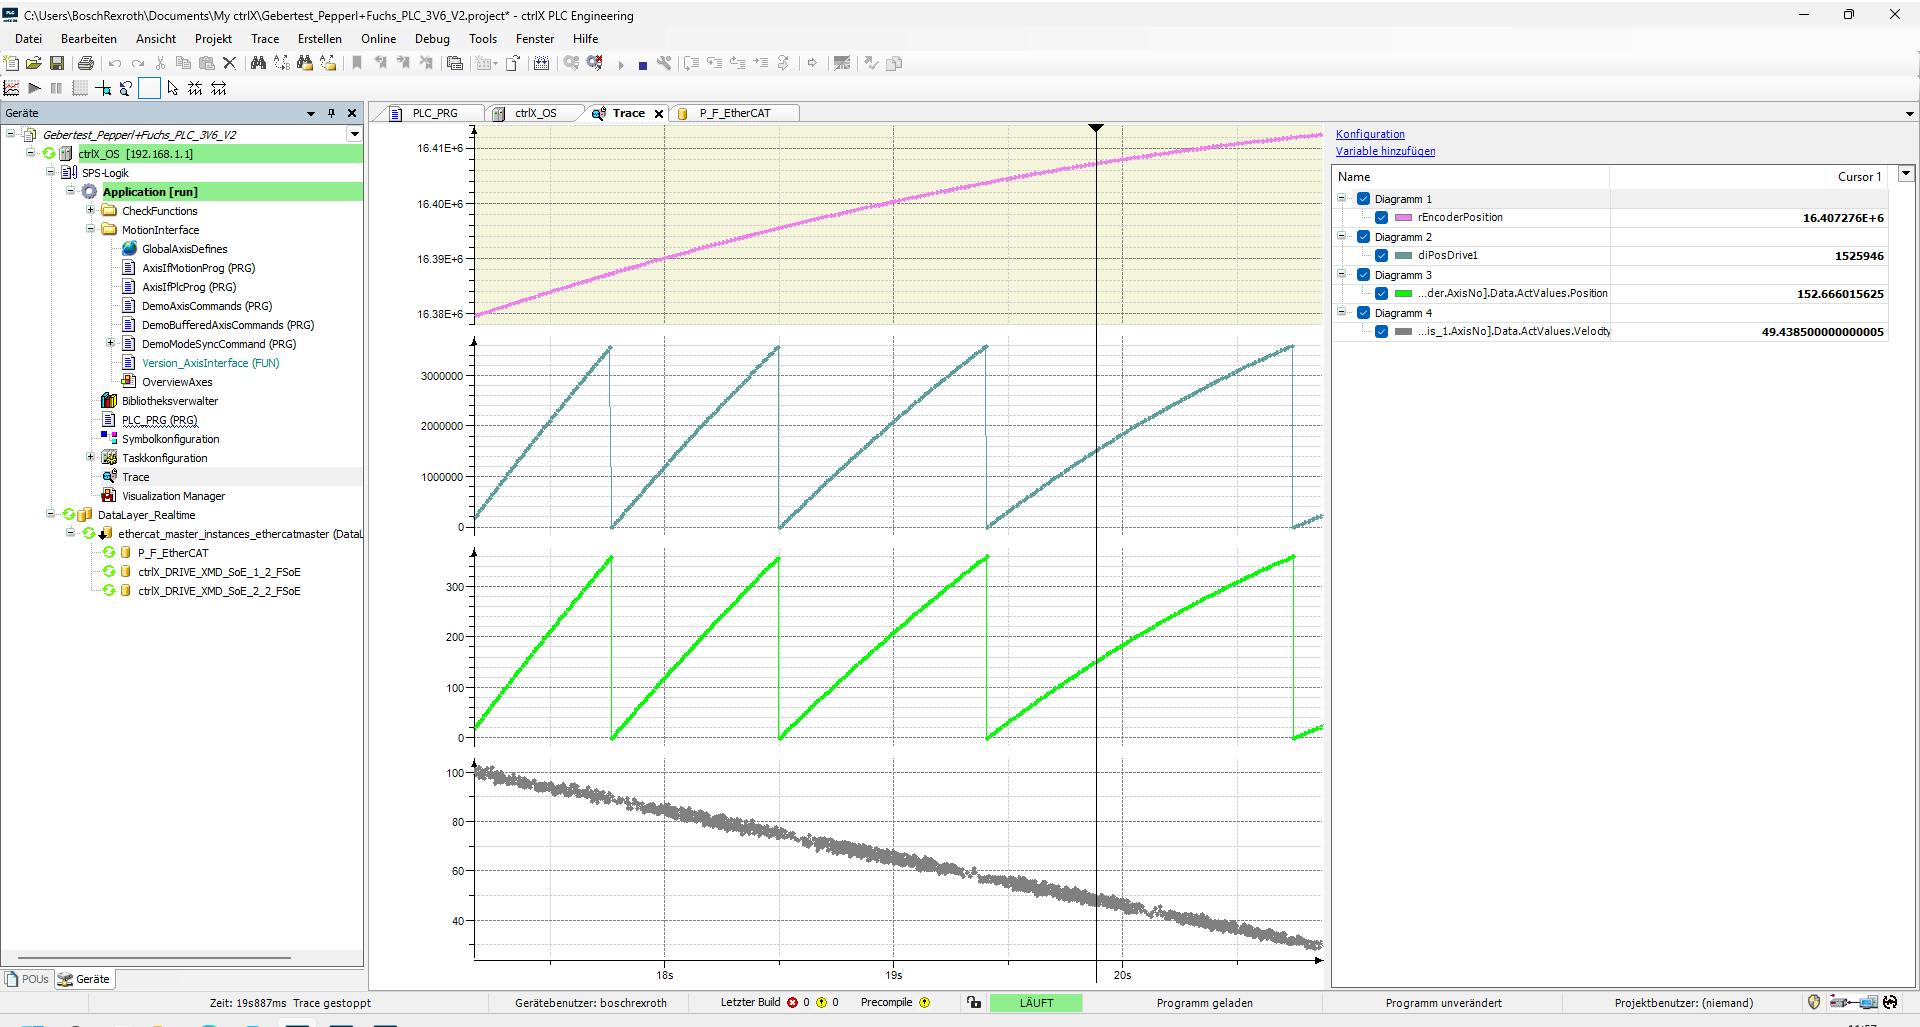Expand the Taskkonfiguration tree node

[x=91, y=458]
